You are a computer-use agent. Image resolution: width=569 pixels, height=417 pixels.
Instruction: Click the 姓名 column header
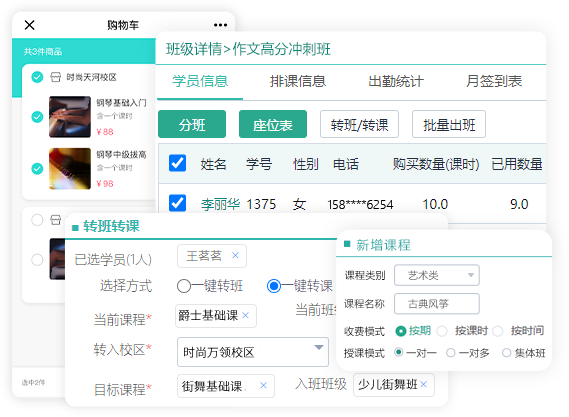pos(213,164)
